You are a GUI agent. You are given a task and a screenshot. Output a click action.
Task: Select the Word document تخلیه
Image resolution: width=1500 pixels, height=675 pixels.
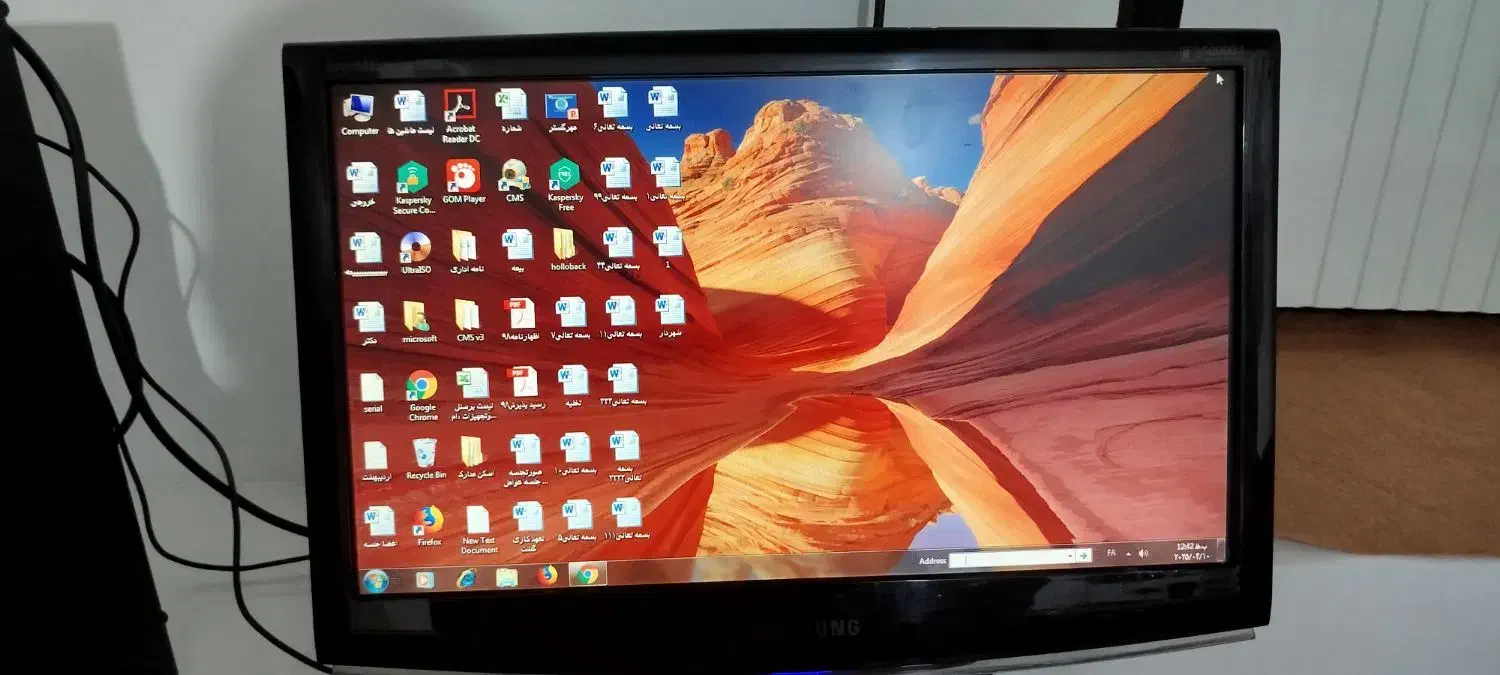tap(573, 386)
